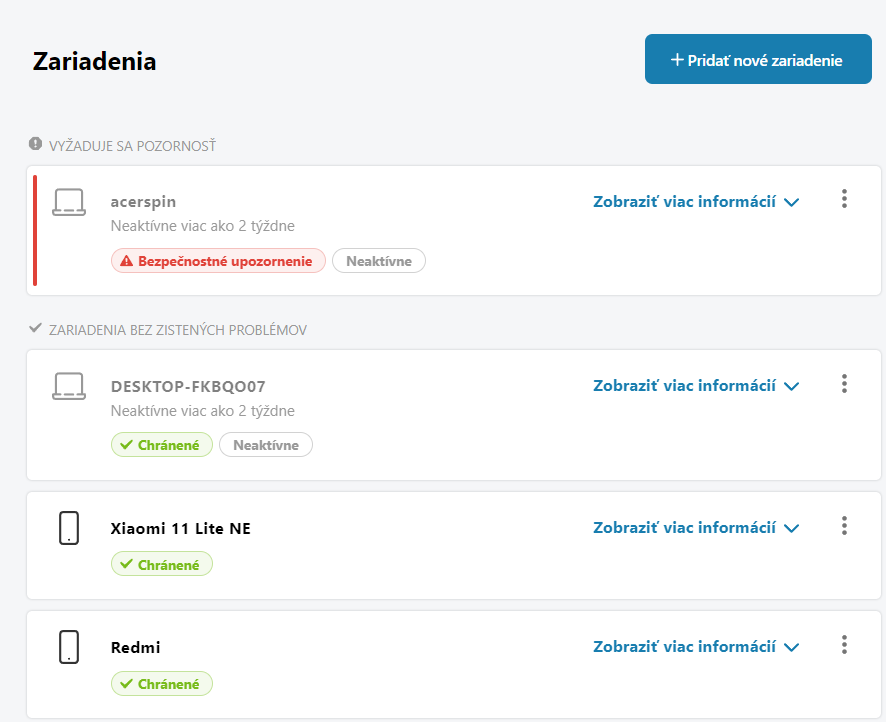Click the Redmi phone icon
886x722 pixels.
click(x=69, y=647)
